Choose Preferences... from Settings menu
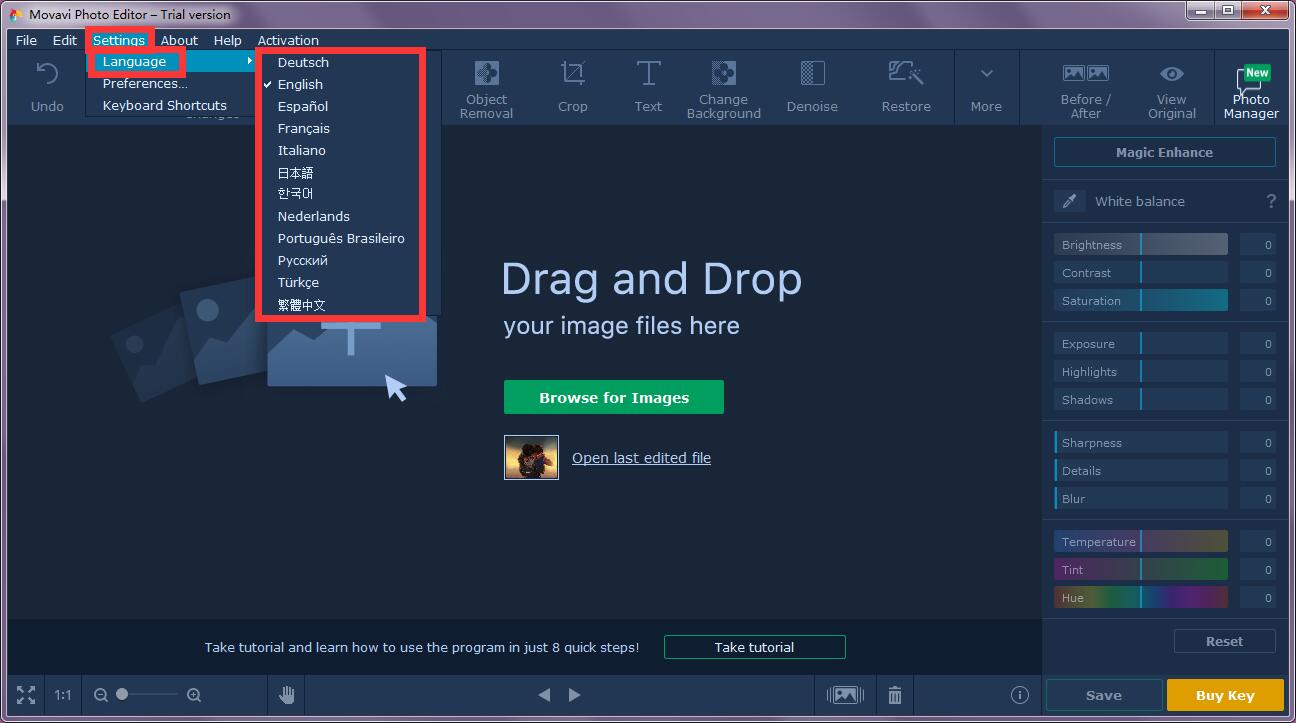 coord(145,83)
